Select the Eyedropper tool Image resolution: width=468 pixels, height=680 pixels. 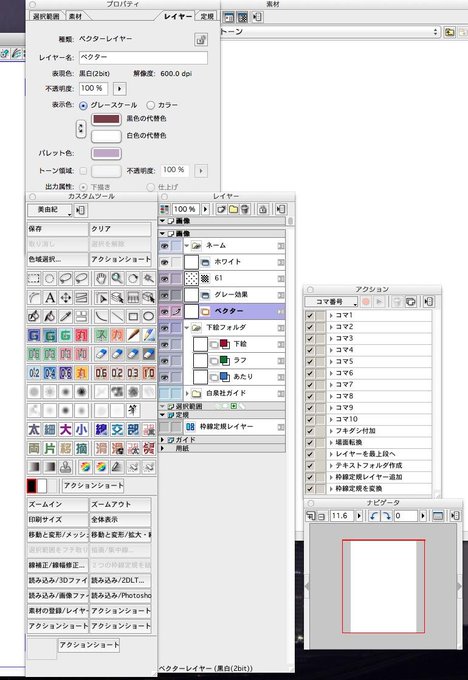coord(65,316)
